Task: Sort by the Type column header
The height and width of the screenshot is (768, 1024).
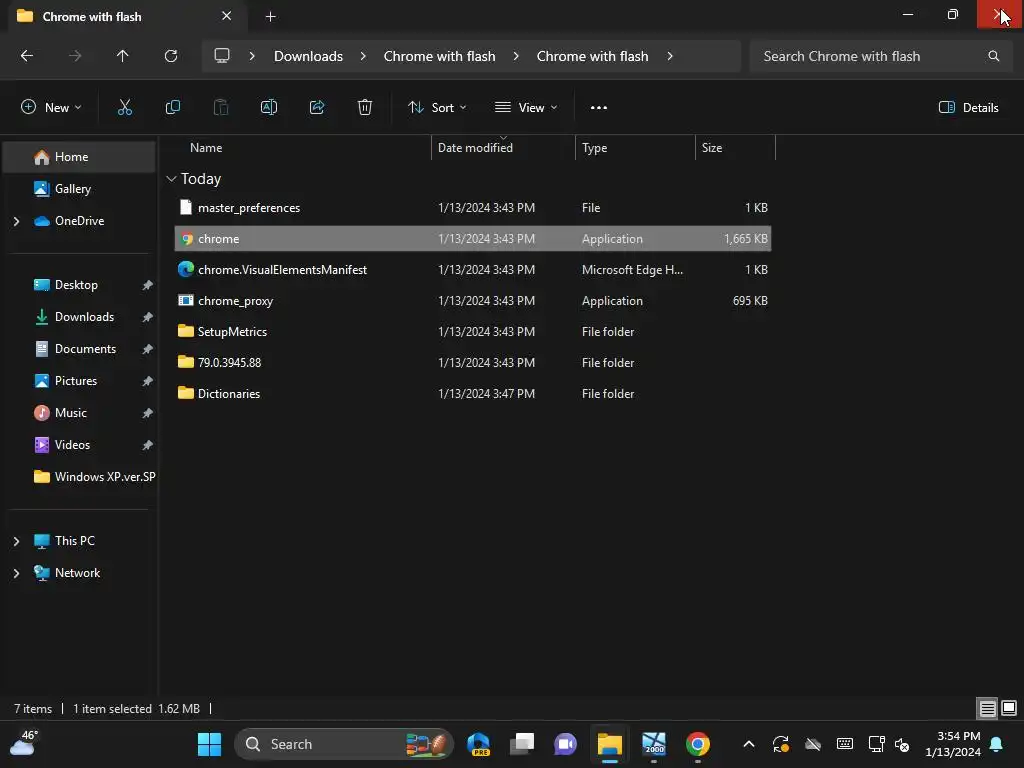Action: (x=594, y=148)
